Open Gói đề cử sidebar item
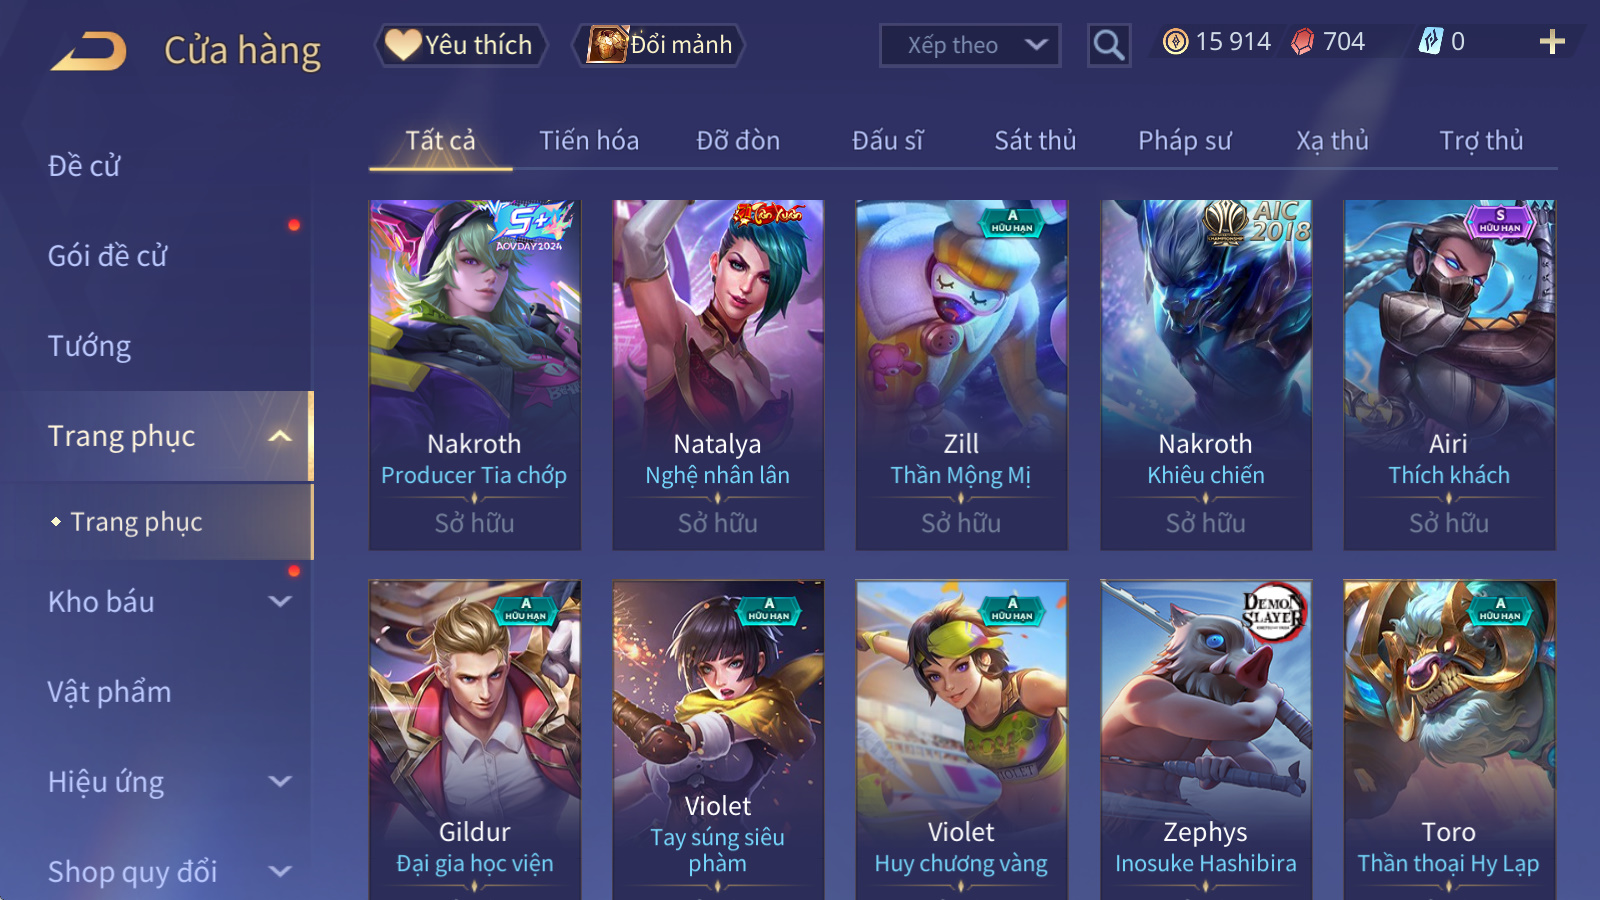Image resolution: width=1600 pixels, height=900 pixels. click(x=107, y=256)
